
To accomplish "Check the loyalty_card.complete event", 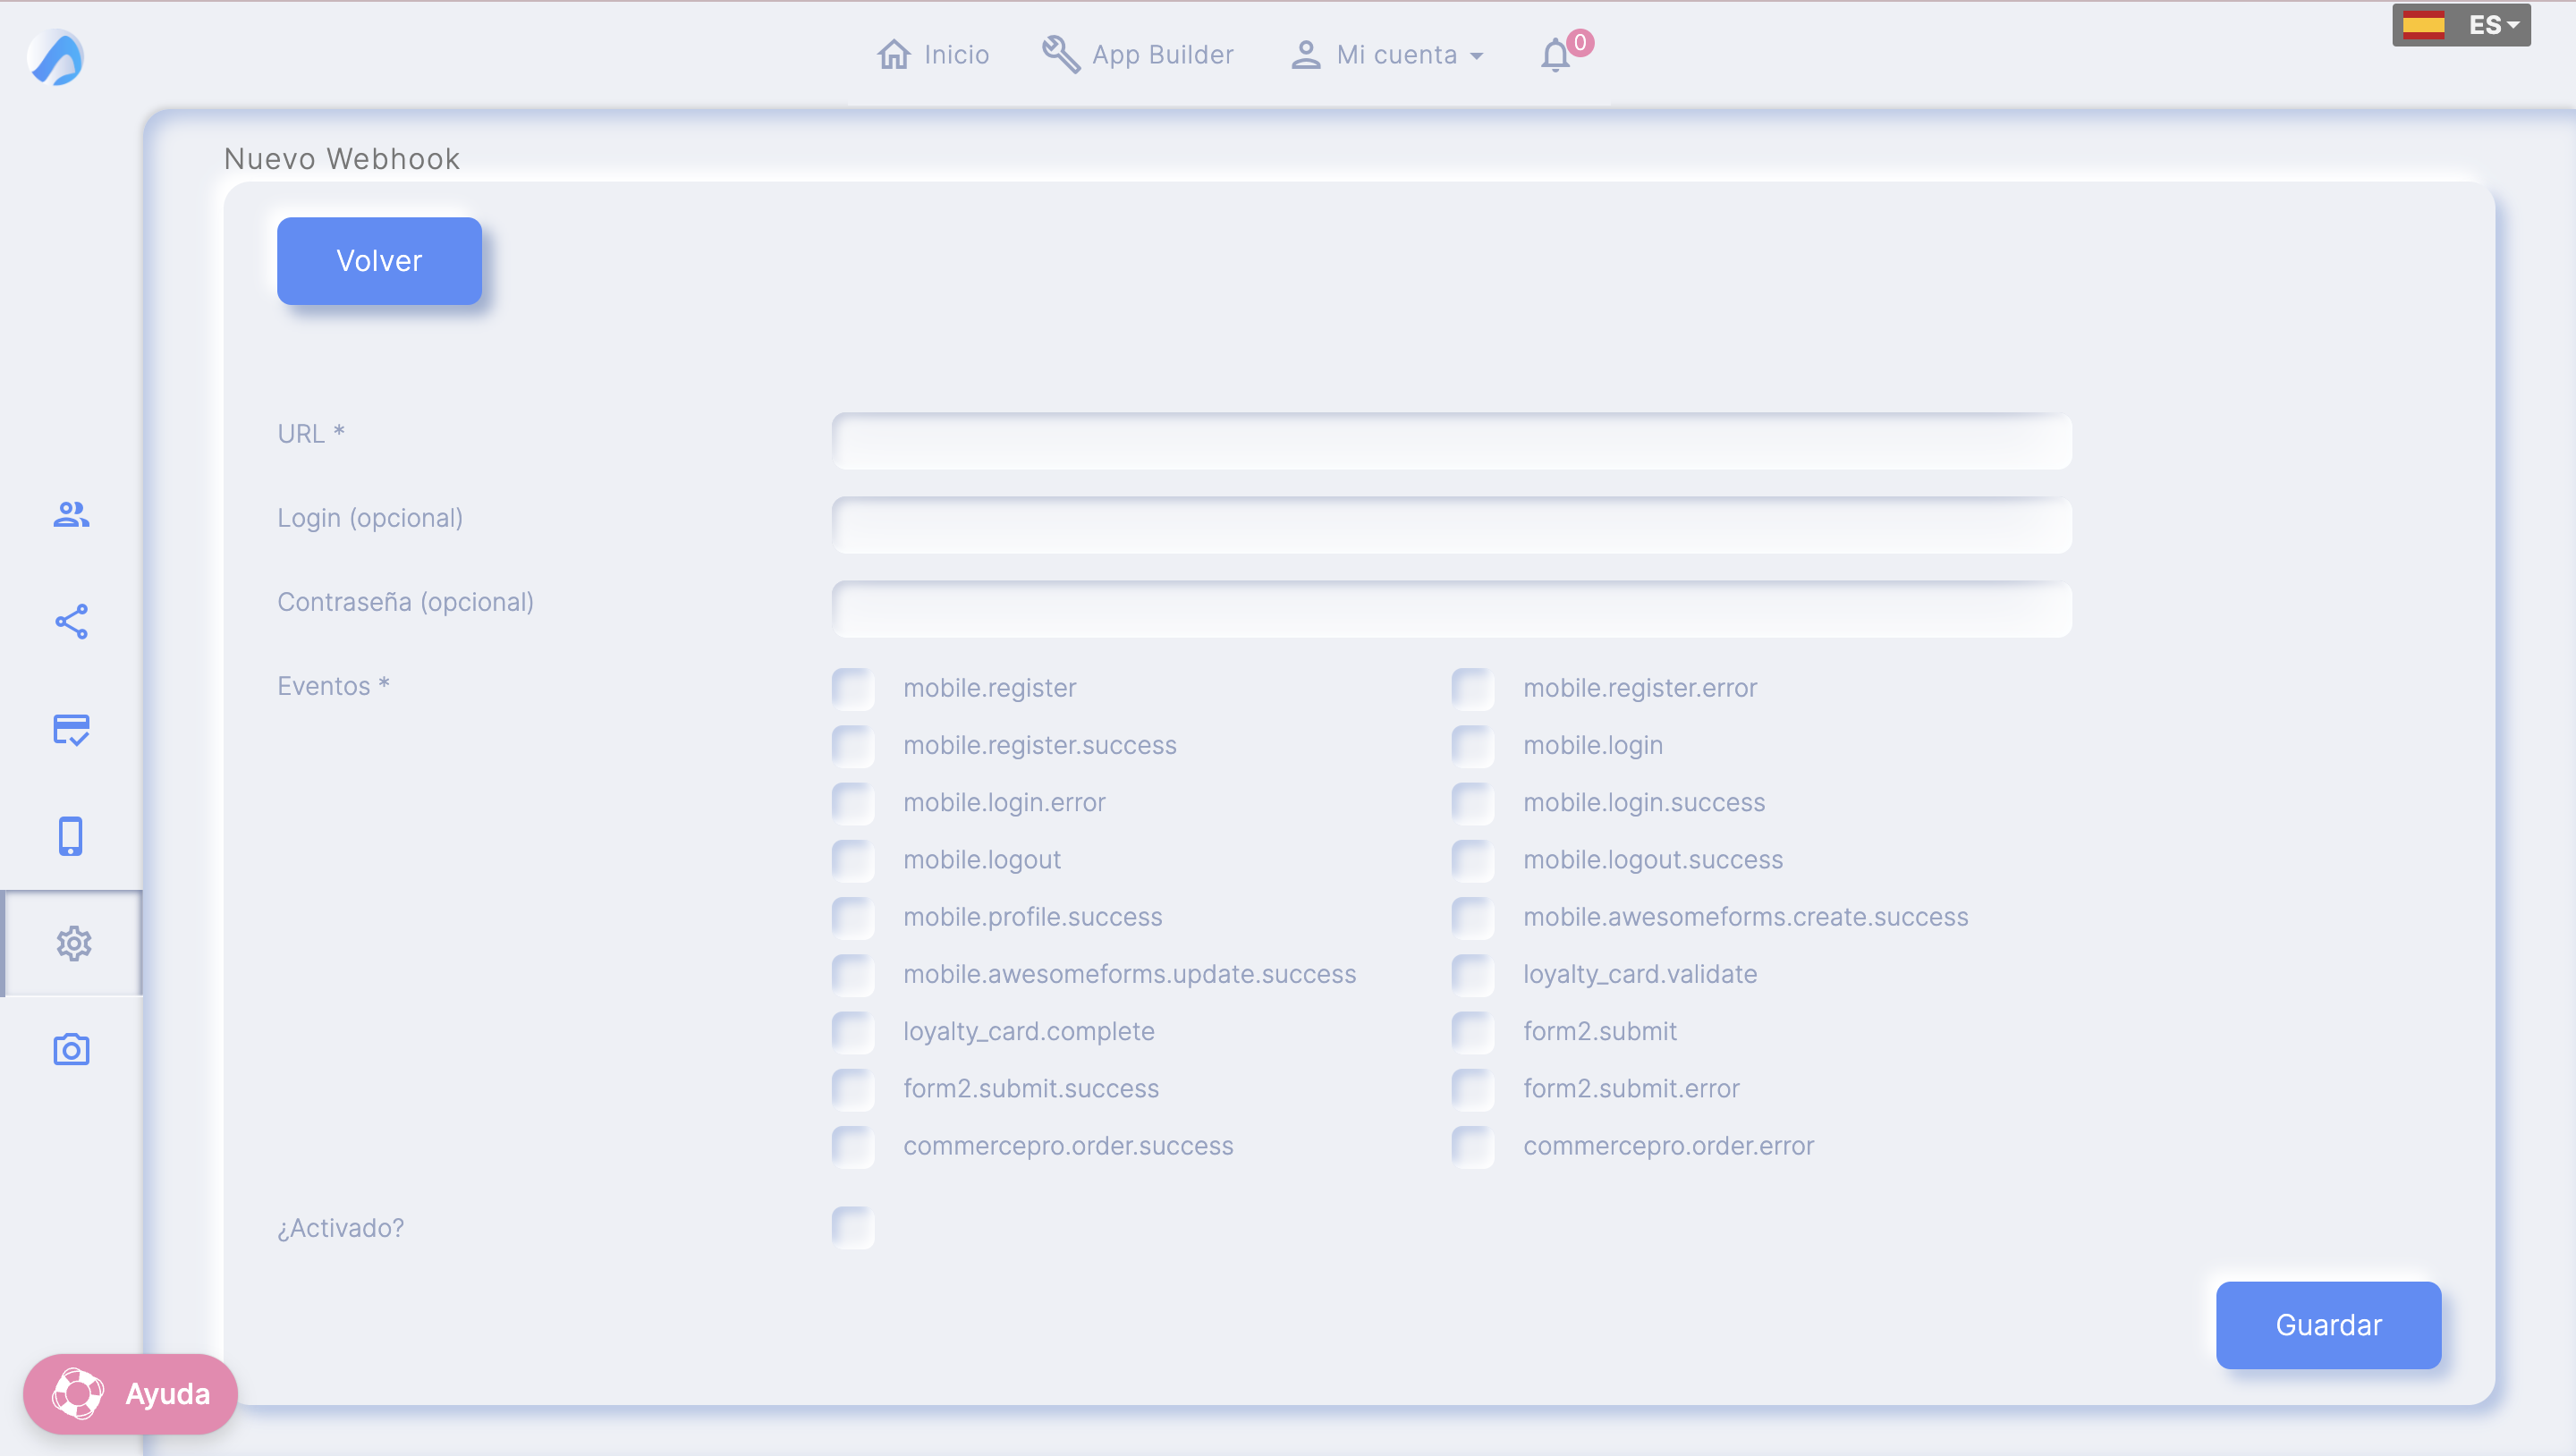I will point(853,1031).
